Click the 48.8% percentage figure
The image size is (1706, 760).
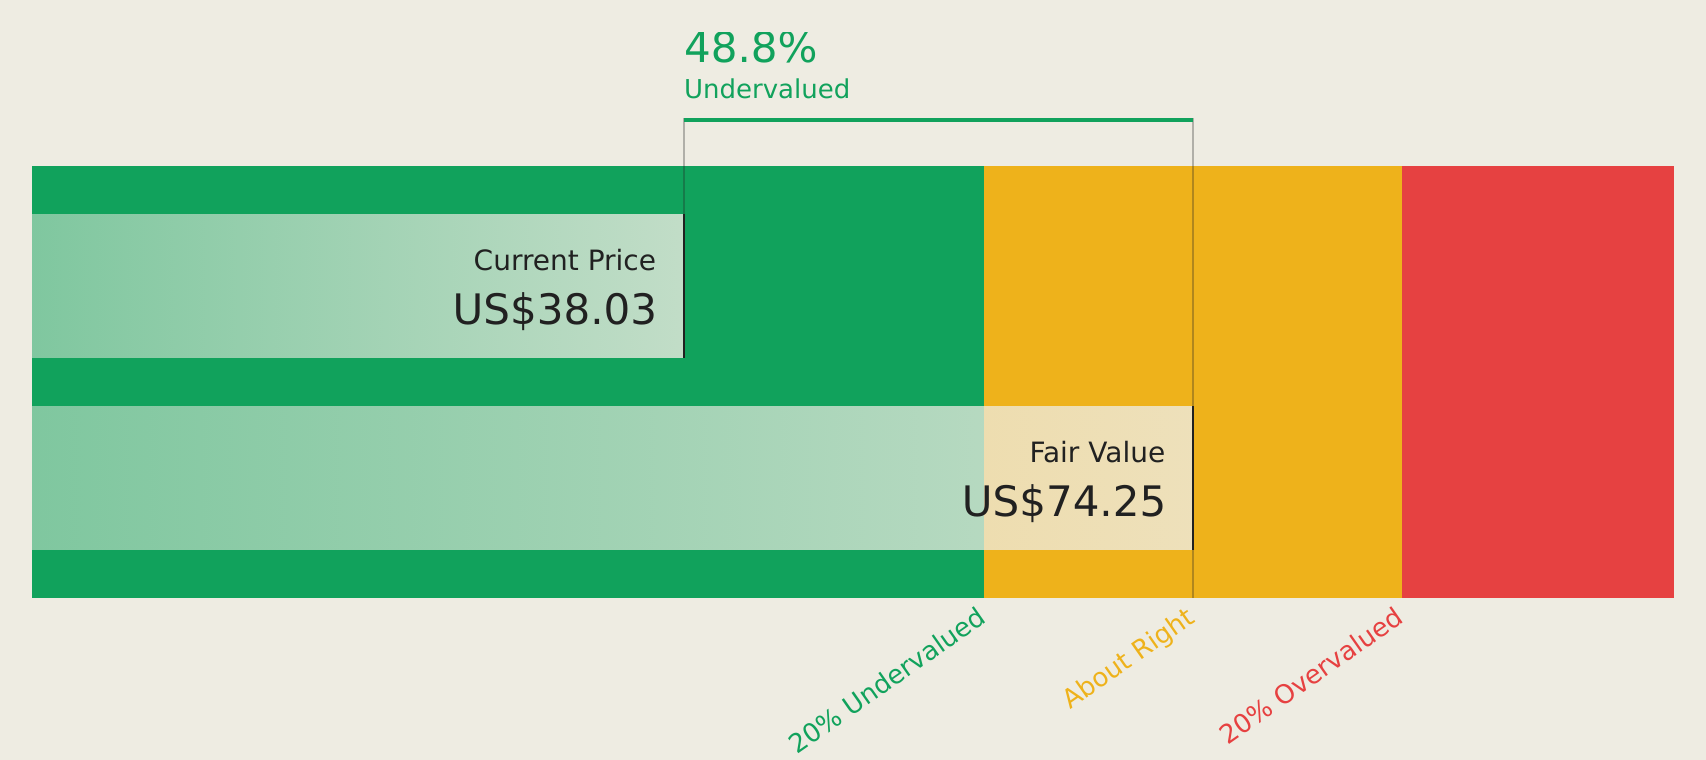(x=750, y=48)
